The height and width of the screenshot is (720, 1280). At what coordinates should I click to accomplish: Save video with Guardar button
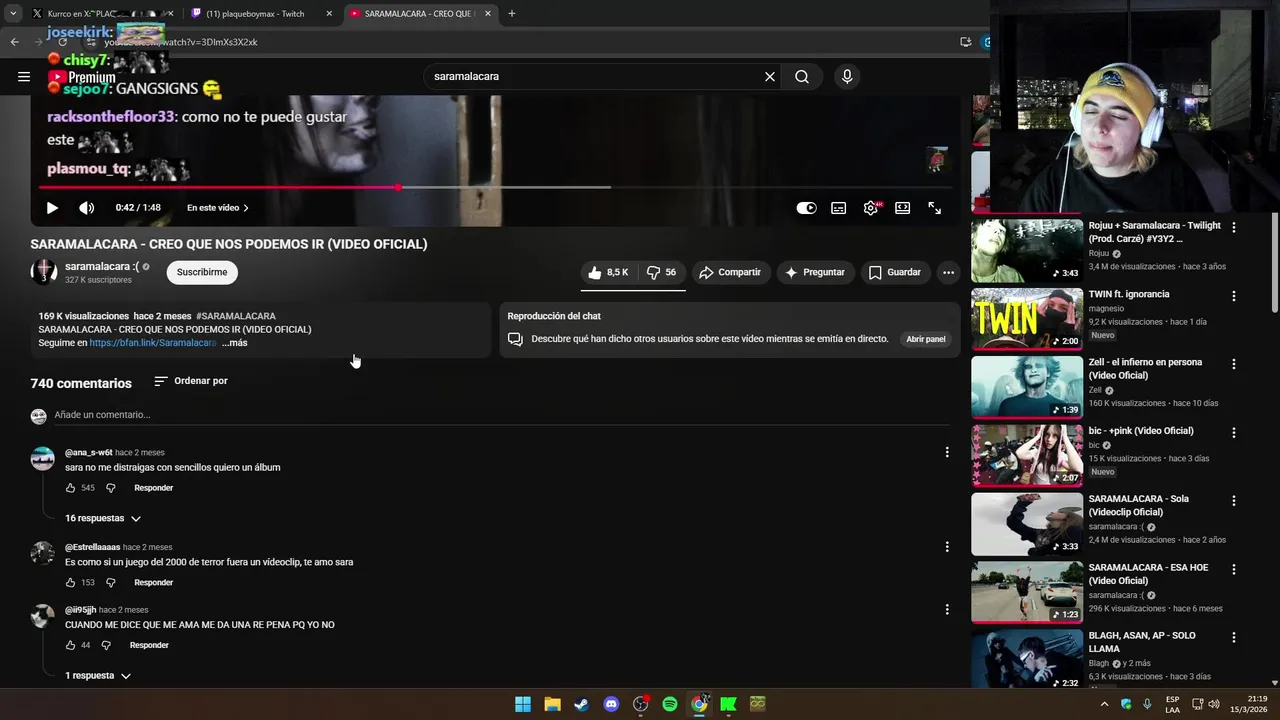point(895,272)
